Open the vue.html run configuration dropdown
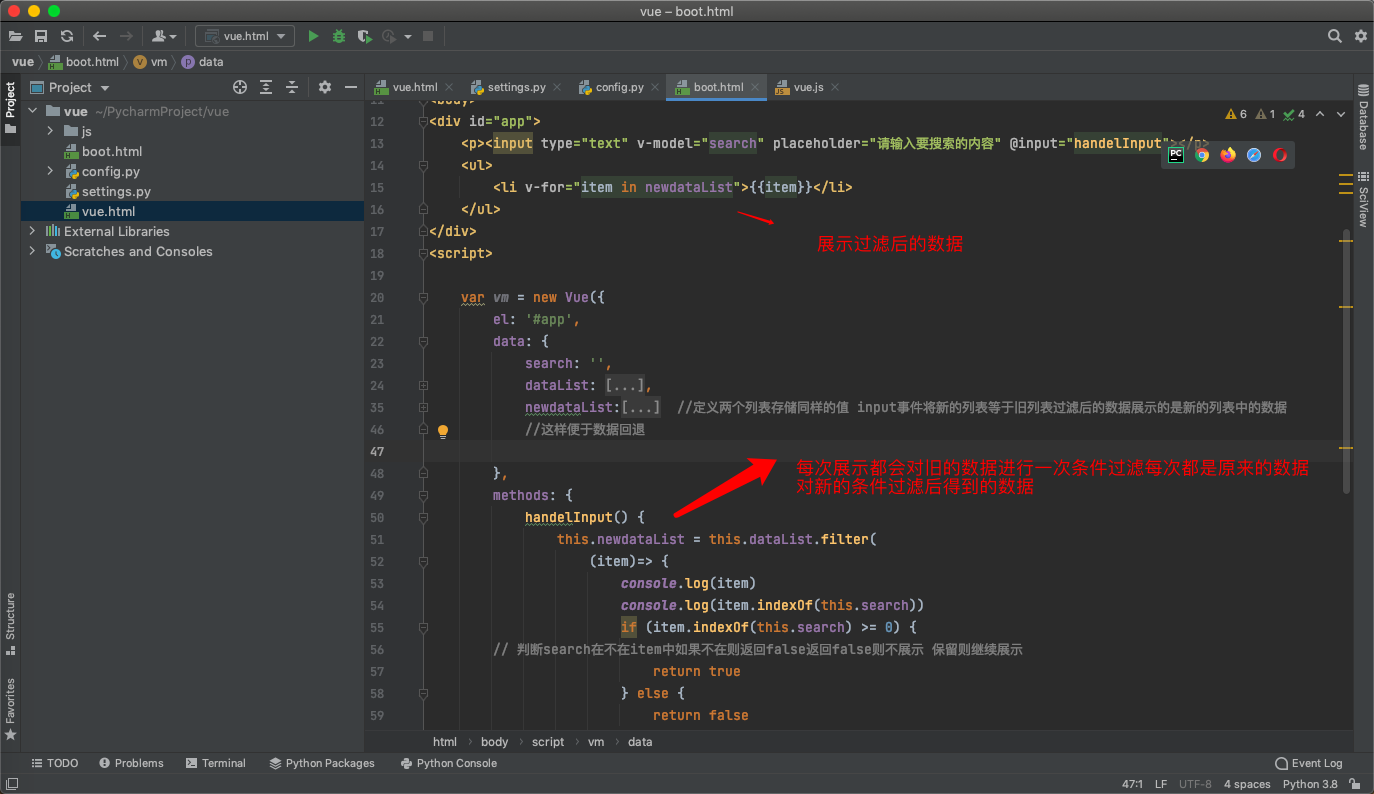The image size is (1374, 794). pos(245,36)
